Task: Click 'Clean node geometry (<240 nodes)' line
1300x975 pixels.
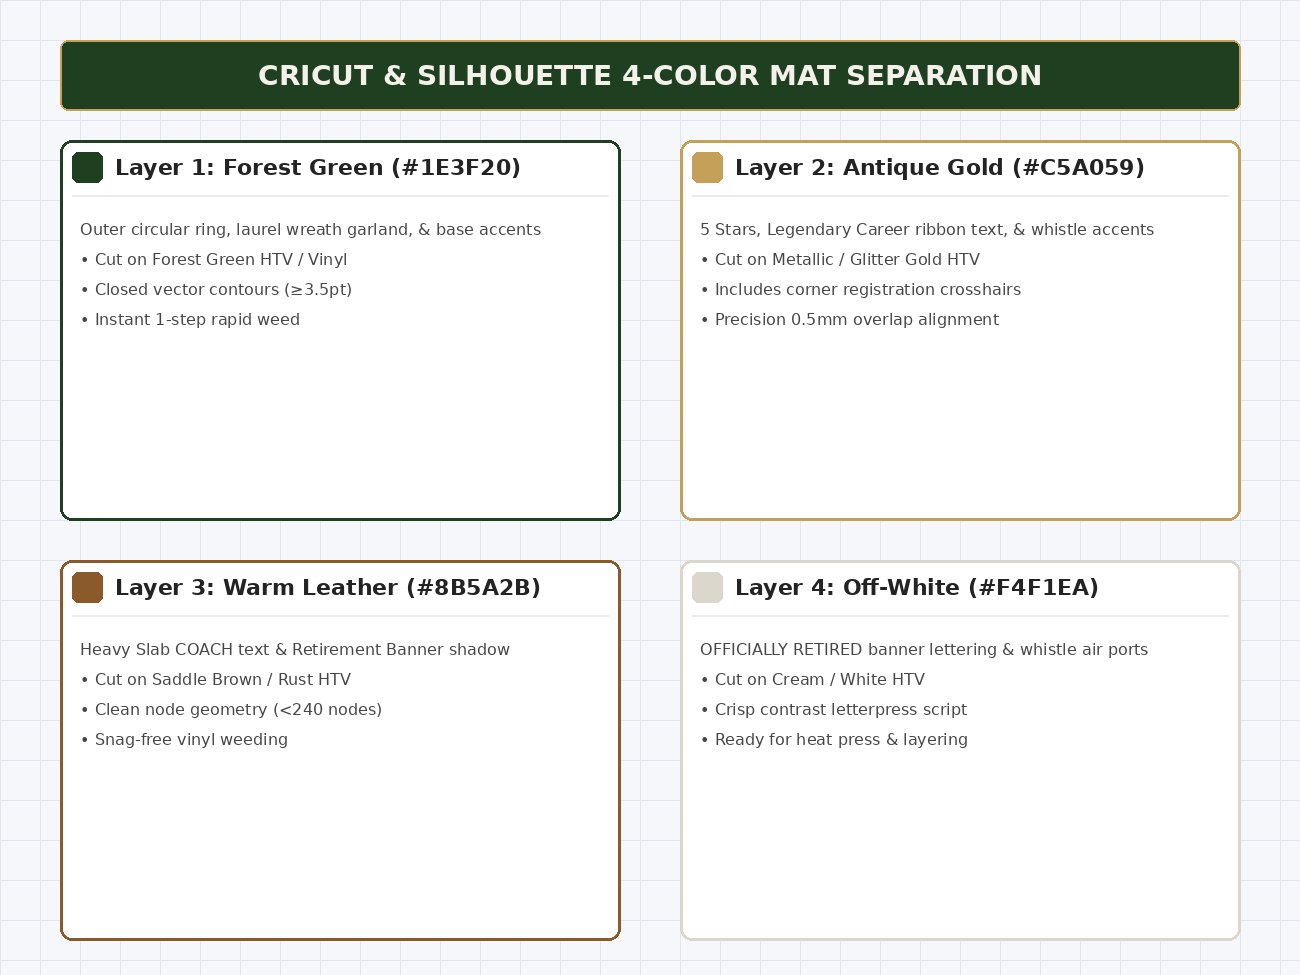Action: coord(231,709)
